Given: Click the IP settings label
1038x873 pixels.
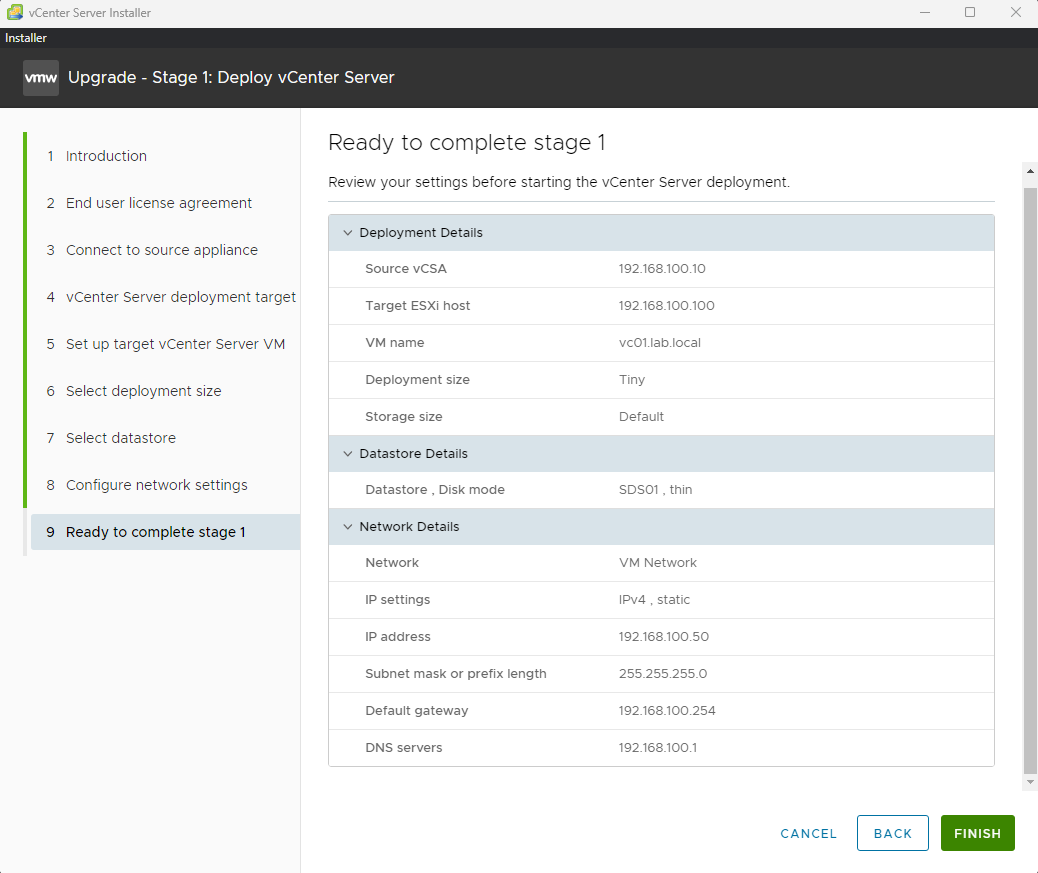Looking at the screenshot, I should [x=397, y=600].
